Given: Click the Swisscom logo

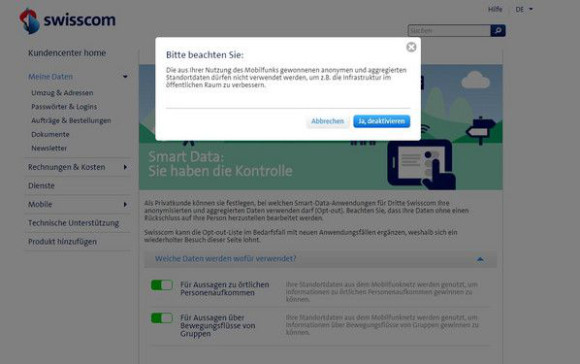Looking at the screenshot, I should 67,21.
